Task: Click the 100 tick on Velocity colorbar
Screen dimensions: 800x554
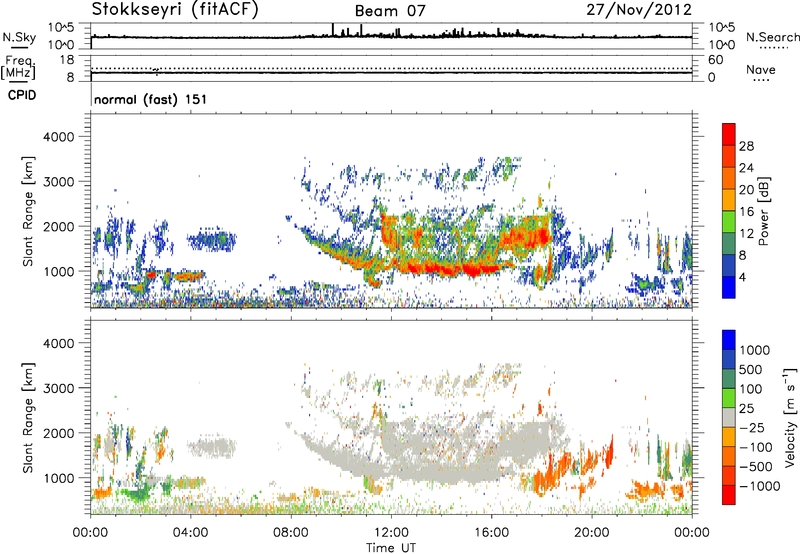Action: tap(751, 389)
